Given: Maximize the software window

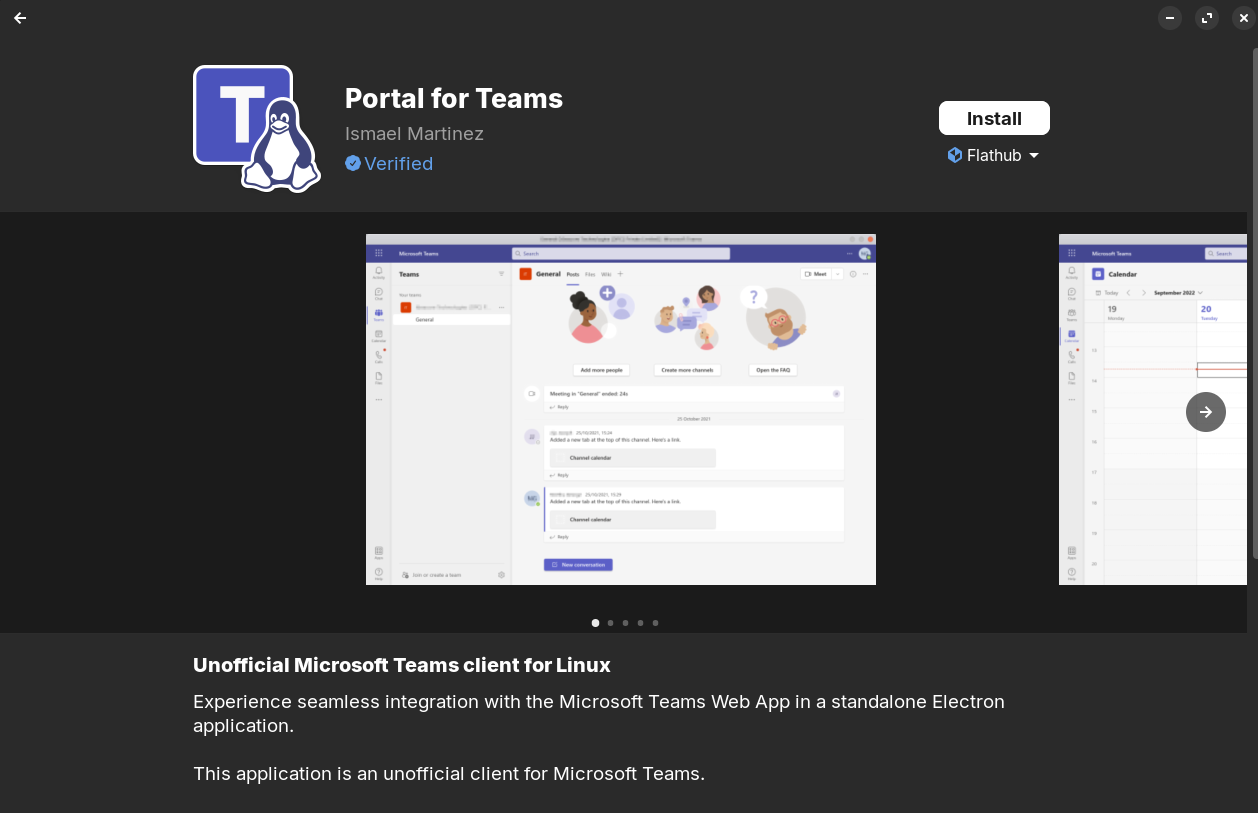Looking at the screenshot, I should point(1207,18).
